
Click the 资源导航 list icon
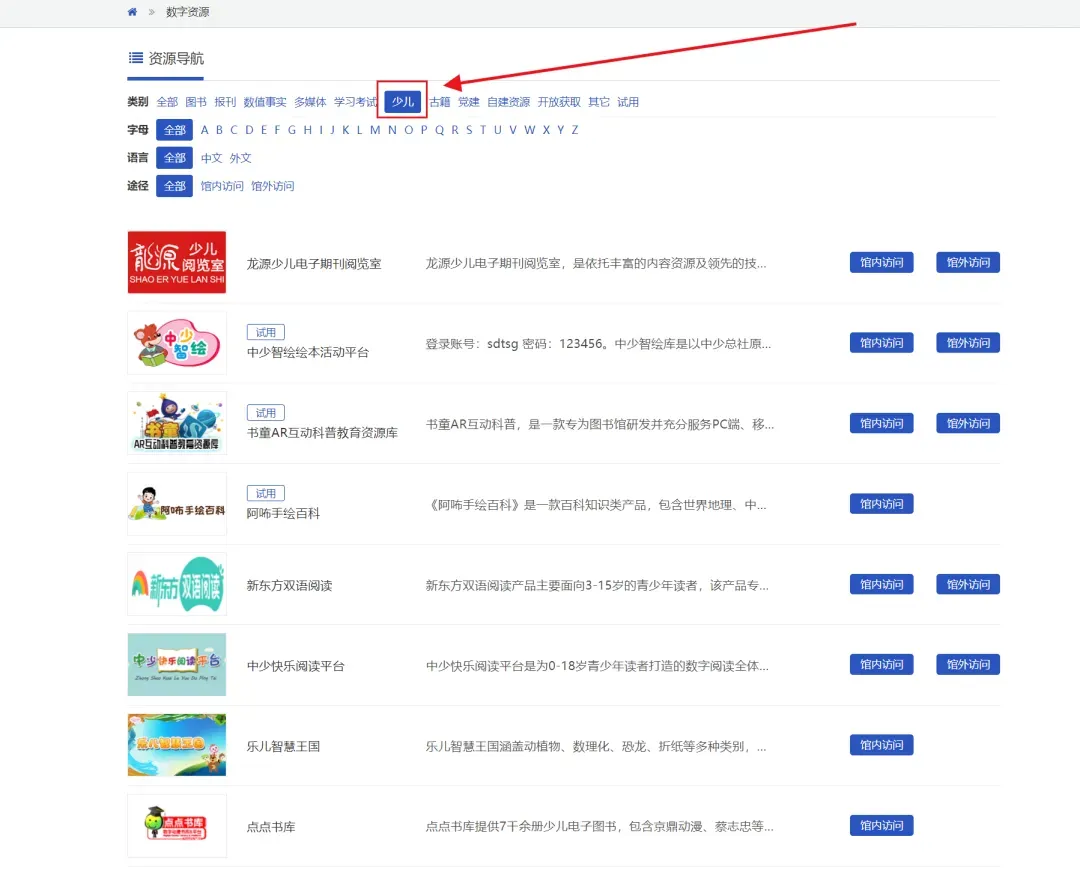pos(136,58)
